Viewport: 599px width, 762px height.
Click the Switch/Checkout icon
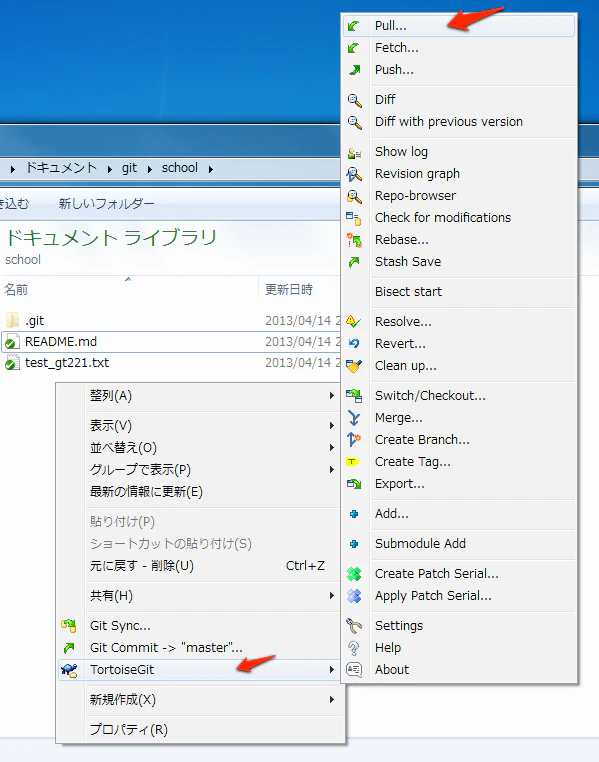tap(354, 396)
